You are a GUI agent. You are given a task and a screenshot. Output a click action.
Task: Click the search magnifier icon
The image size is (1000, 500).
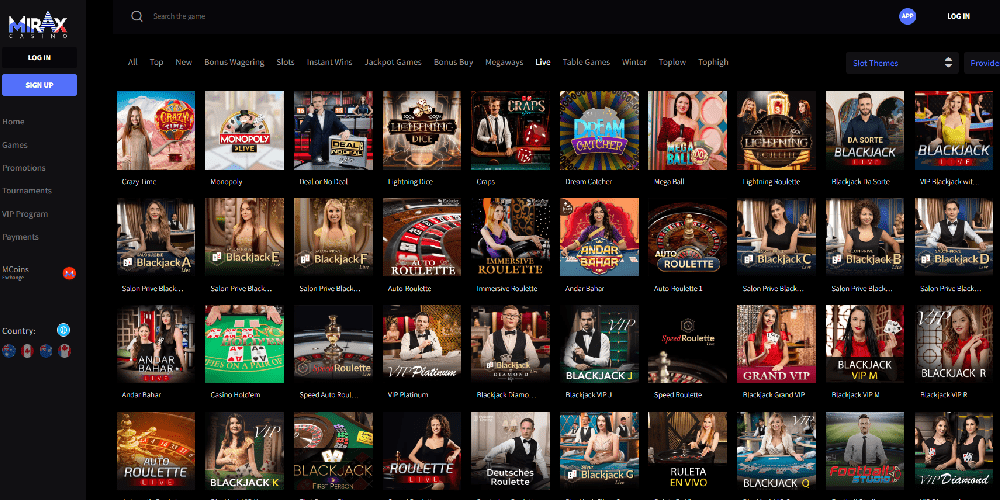pos(137,16)
